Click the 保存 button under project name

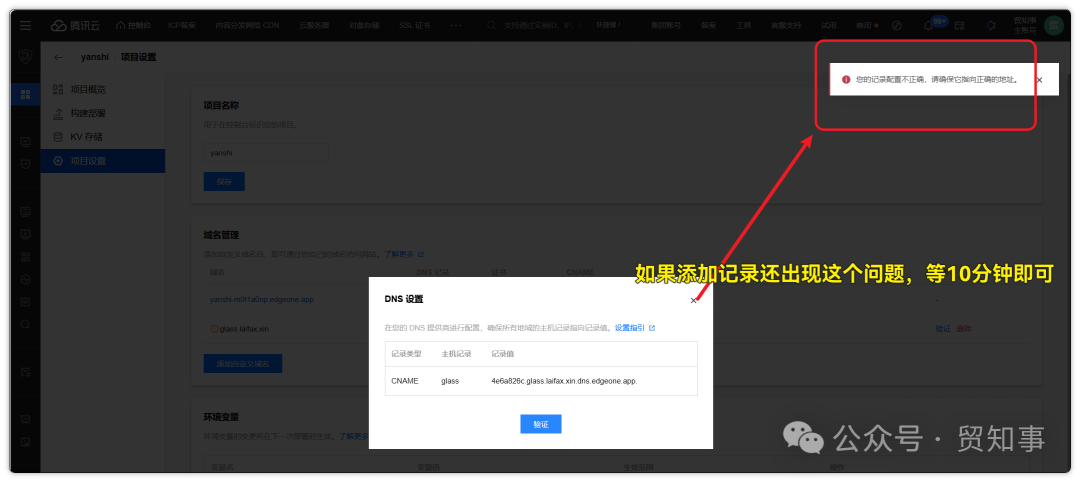tap(224, 182)
